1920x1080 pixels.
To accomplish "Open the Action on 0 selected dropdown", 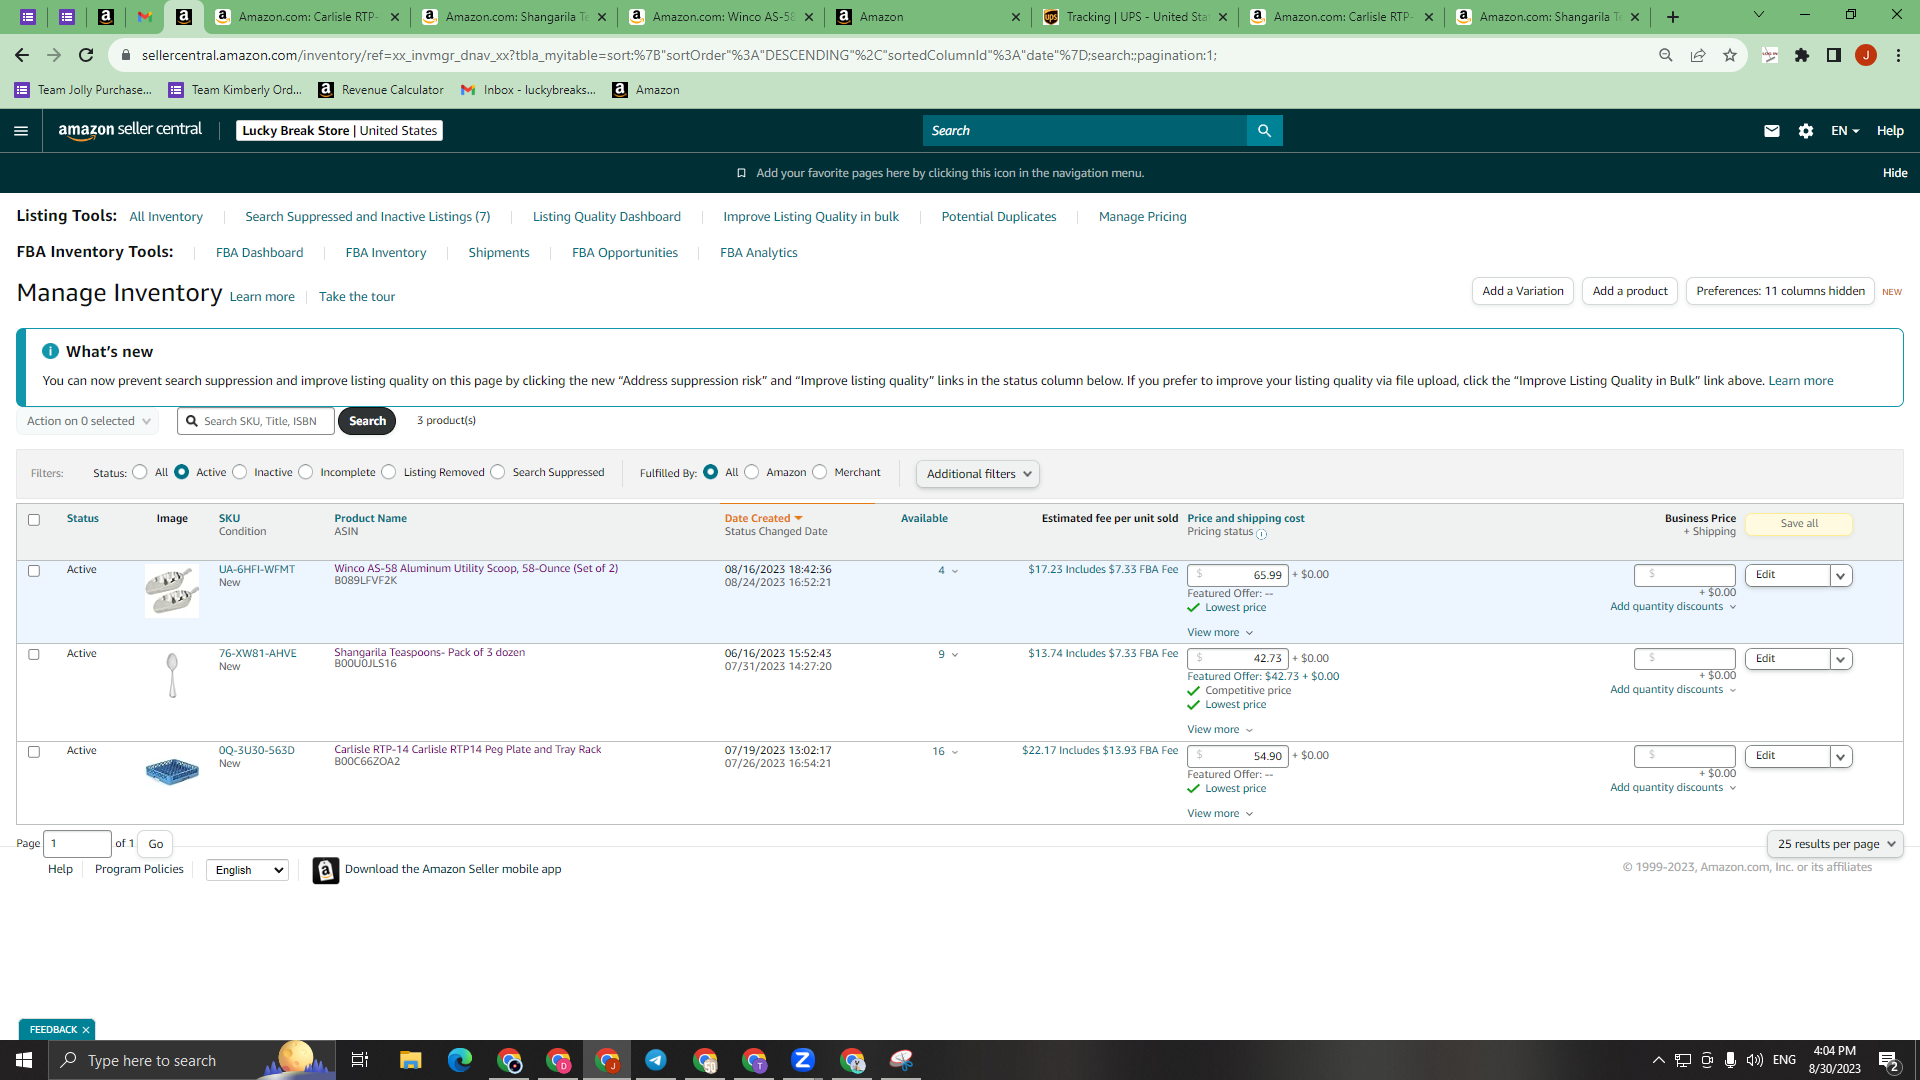I will (88, 421).
